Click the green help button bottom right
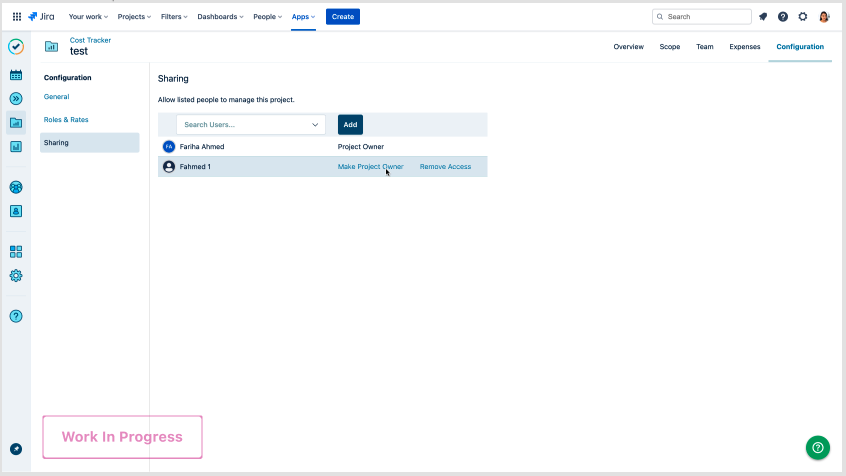The height and width of the screenshot is (476, 846). [817, 447]
